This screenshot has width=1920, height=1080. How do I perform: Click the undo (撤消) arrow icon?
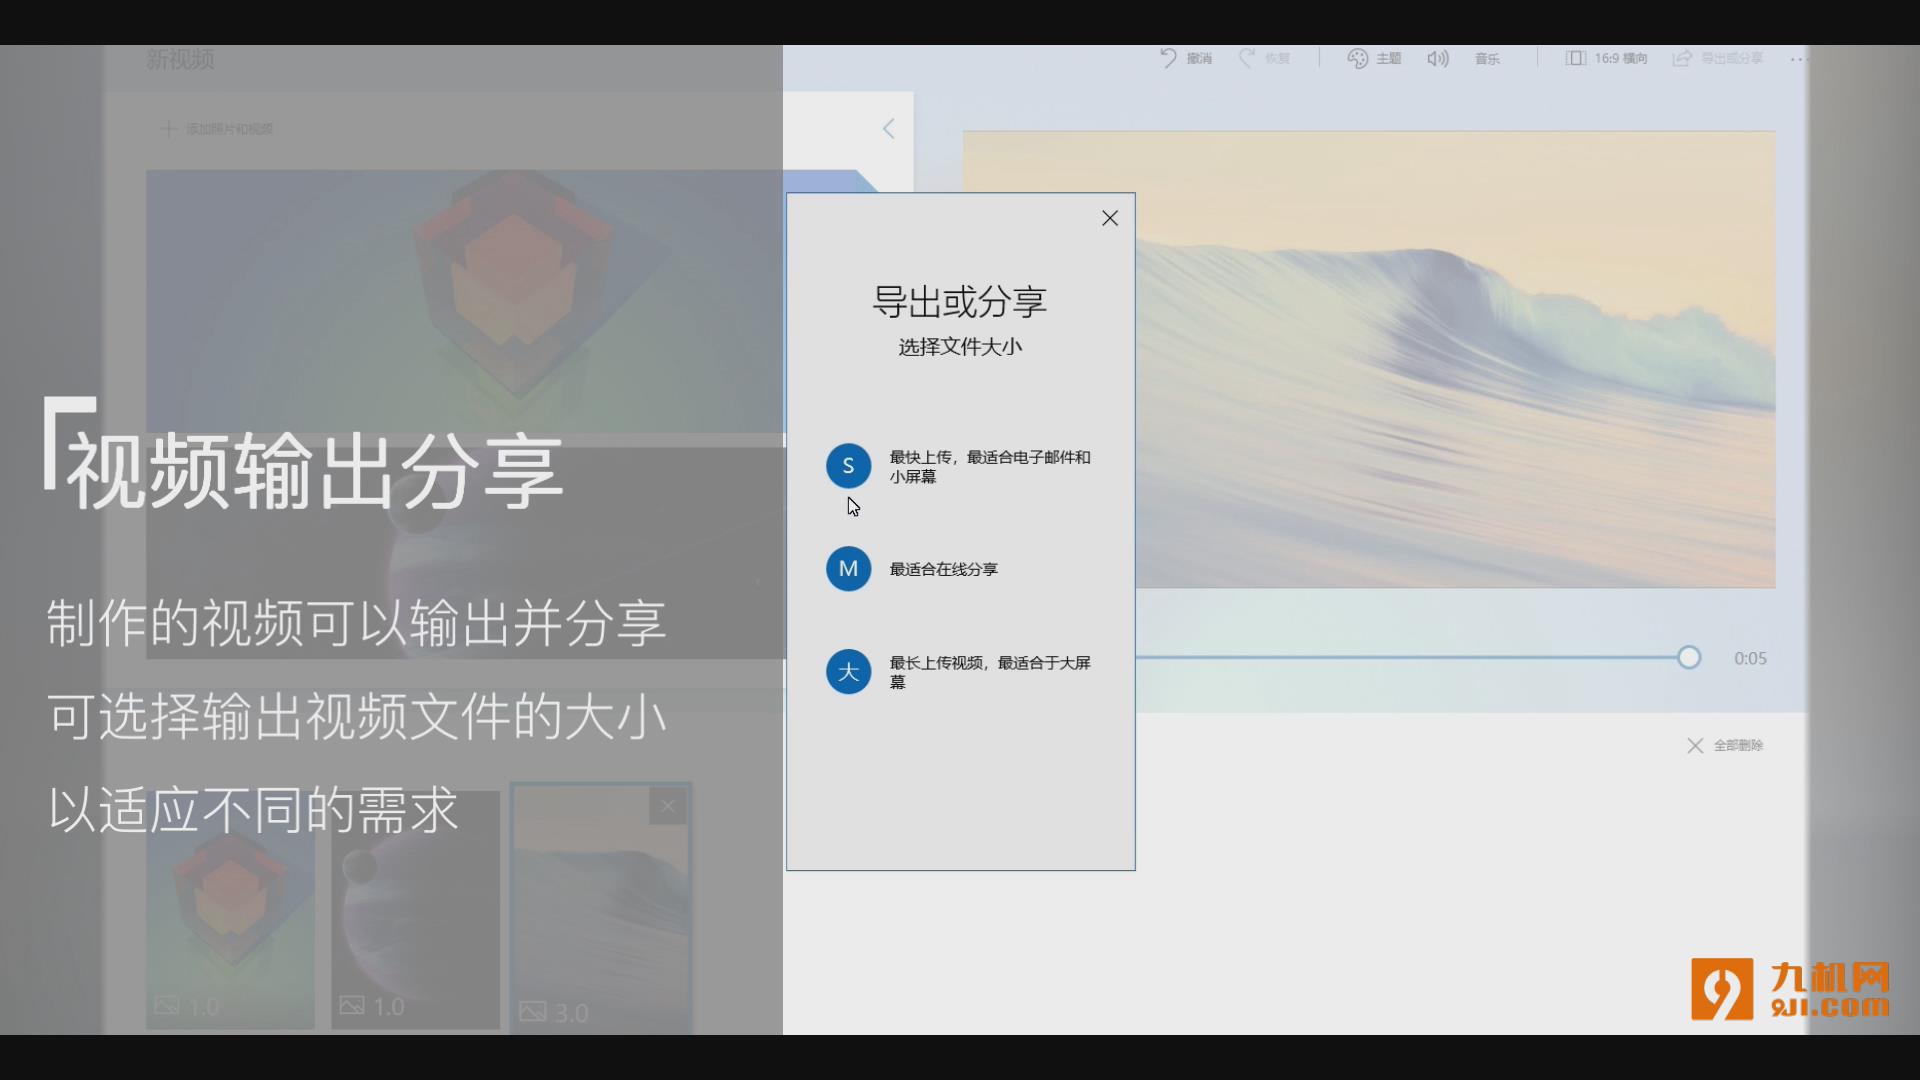point(1168,58)
